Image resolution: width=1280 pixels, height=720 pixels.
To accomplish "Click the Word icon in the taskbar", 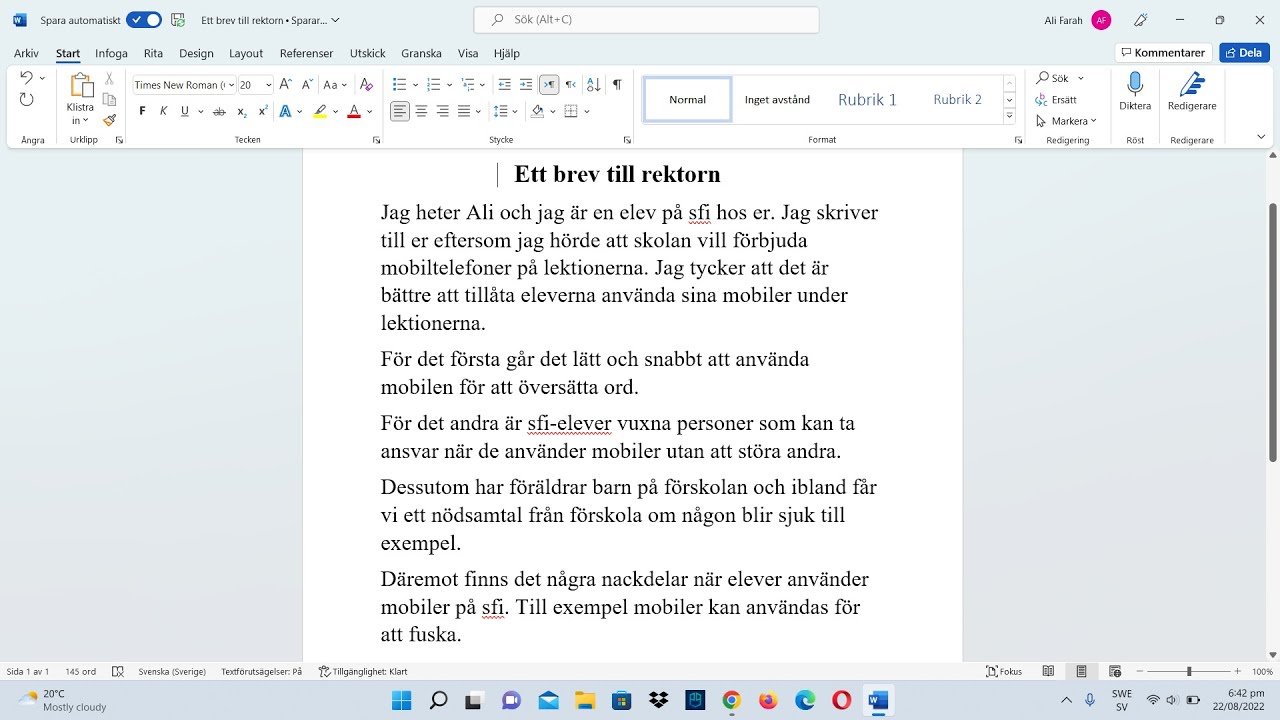I will 878,700.
